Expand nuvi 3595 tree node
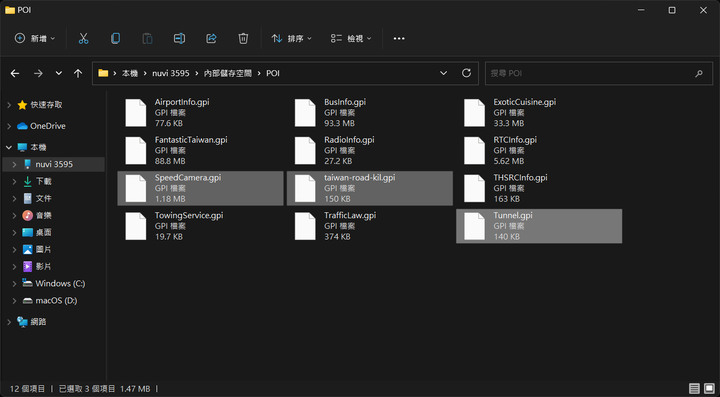The image size is (720, 397). point(15,164)
